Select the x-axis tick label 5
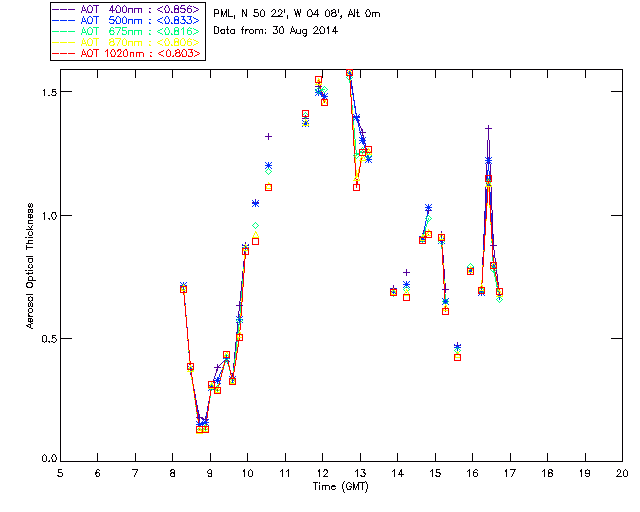Screen dimensions: 640x512 60,471
